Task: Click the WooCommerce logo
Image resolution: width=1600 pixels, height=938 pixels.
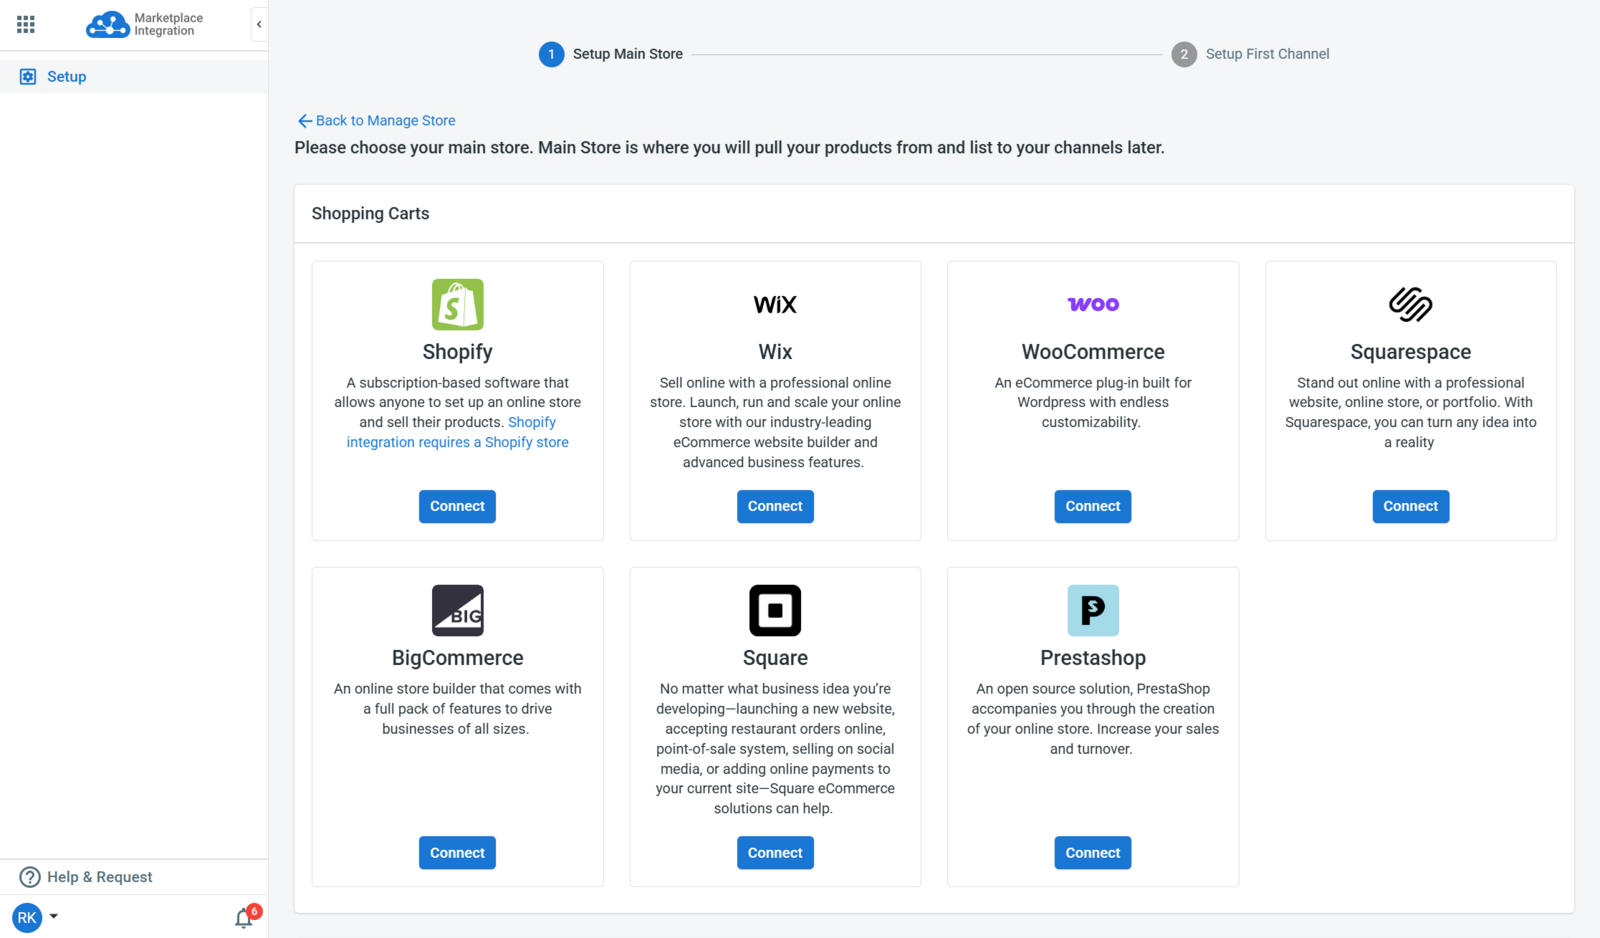Action: (1093, 304)
